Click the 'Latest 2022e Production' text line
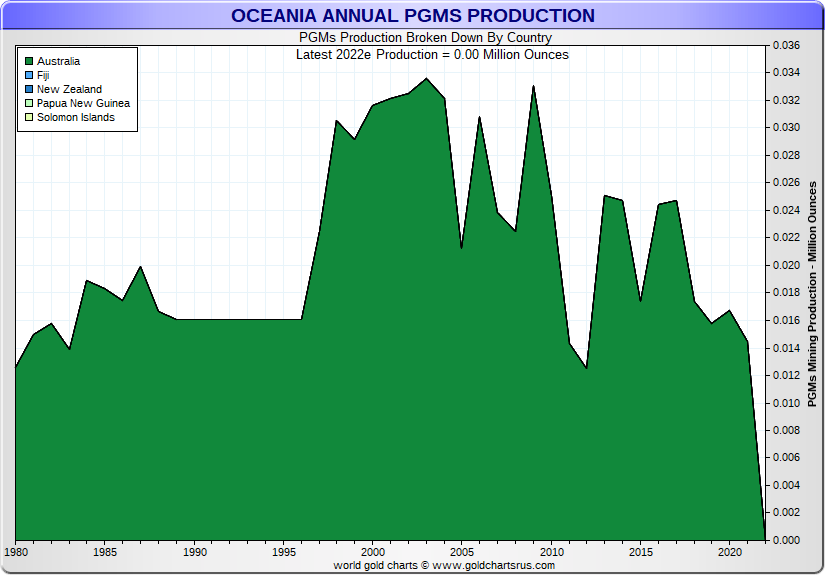825x575 pixels. (x=432, y=55)
